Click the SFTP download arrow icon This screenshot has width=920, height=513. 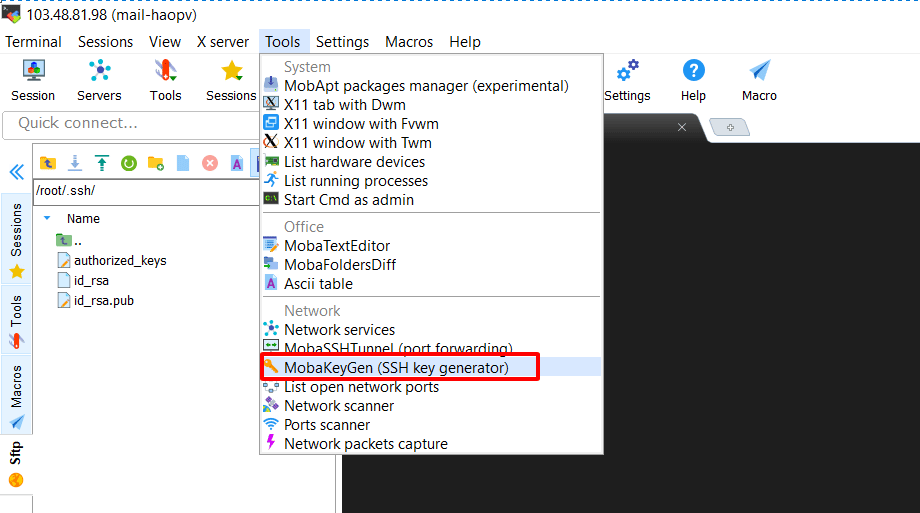(x=75, y=163)
